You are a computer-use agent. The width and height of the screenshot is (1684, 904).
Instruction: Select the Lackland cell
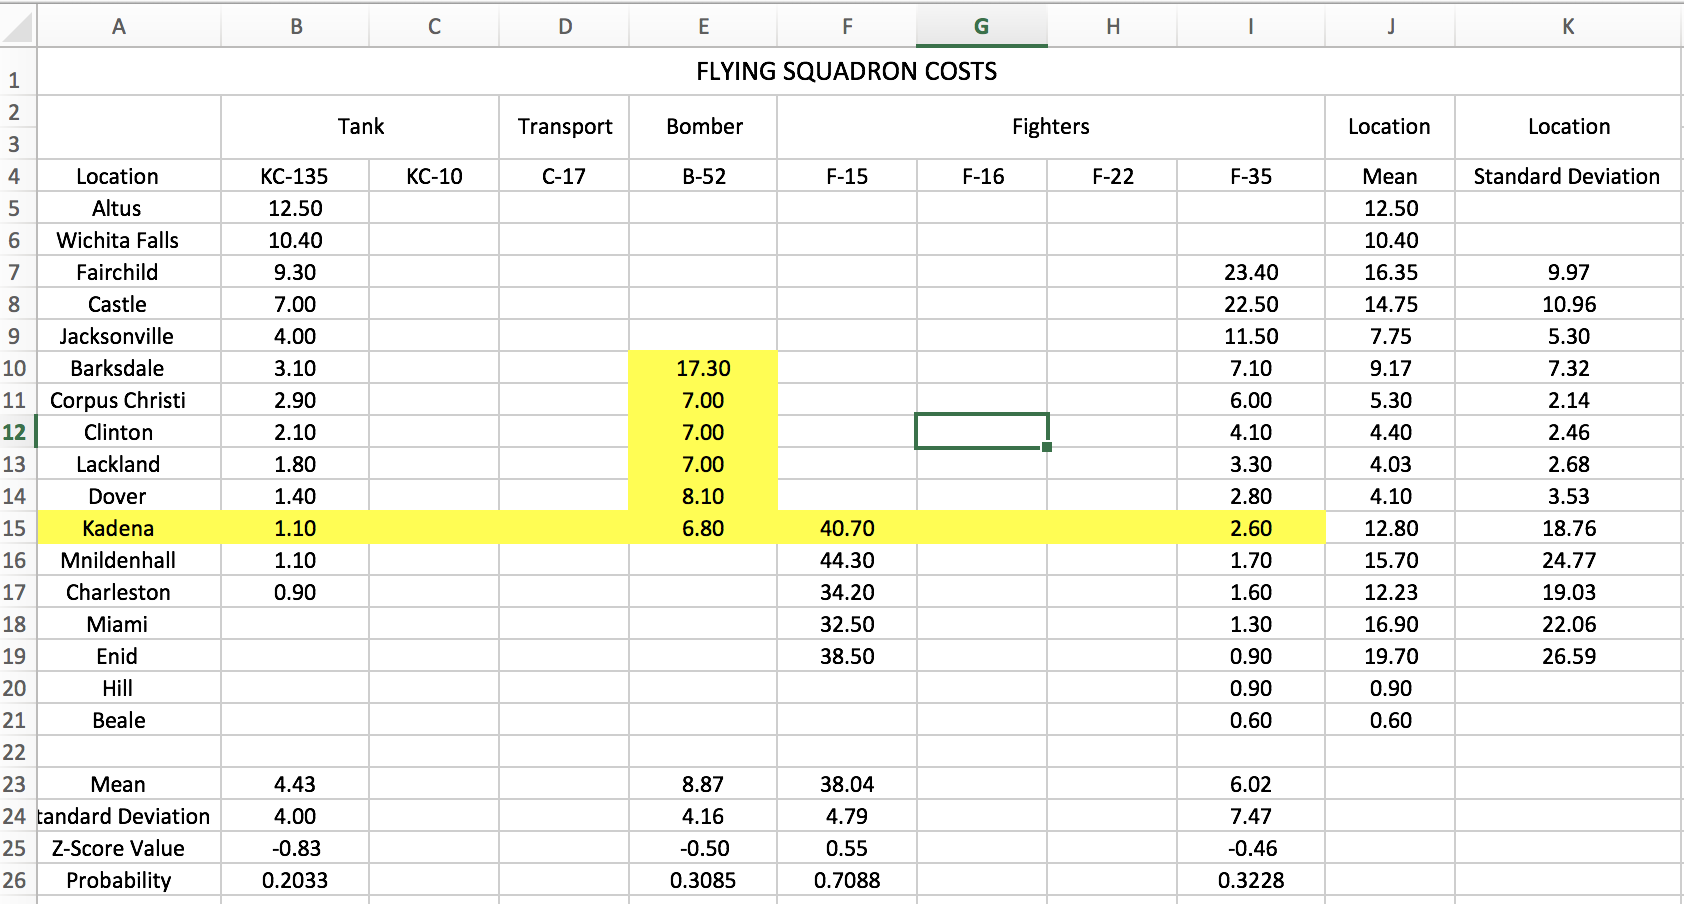coord(129,464)
